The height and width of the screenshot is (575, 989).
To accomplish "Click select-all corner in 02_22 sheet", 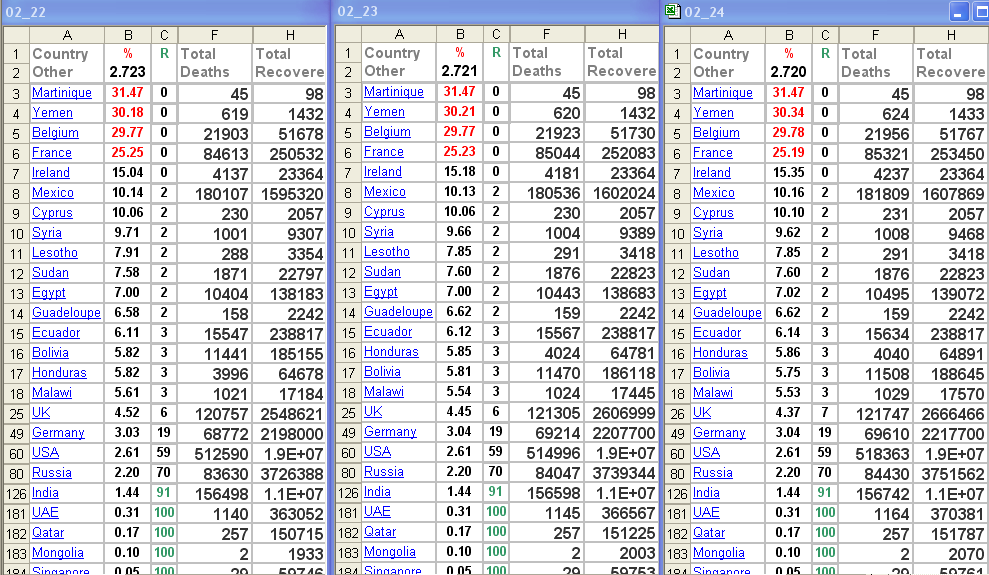I will point(15,35).
